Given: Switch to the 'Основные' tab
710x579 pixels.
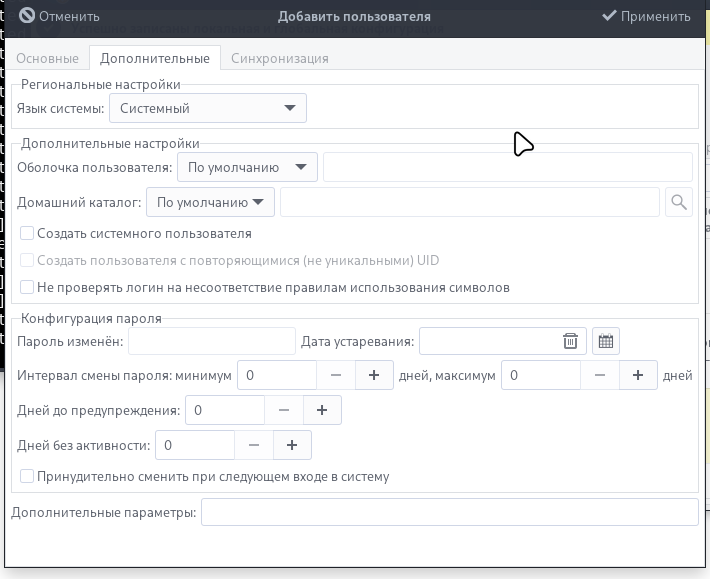Looking at the screenshot, I should pos(47,58).
